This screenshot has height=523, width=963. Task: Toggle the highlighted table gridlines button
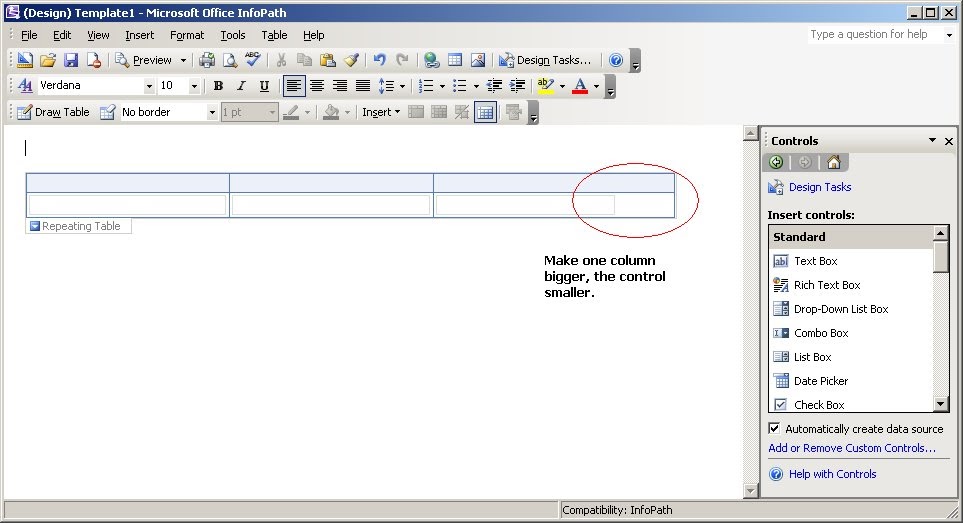point(485,112)
